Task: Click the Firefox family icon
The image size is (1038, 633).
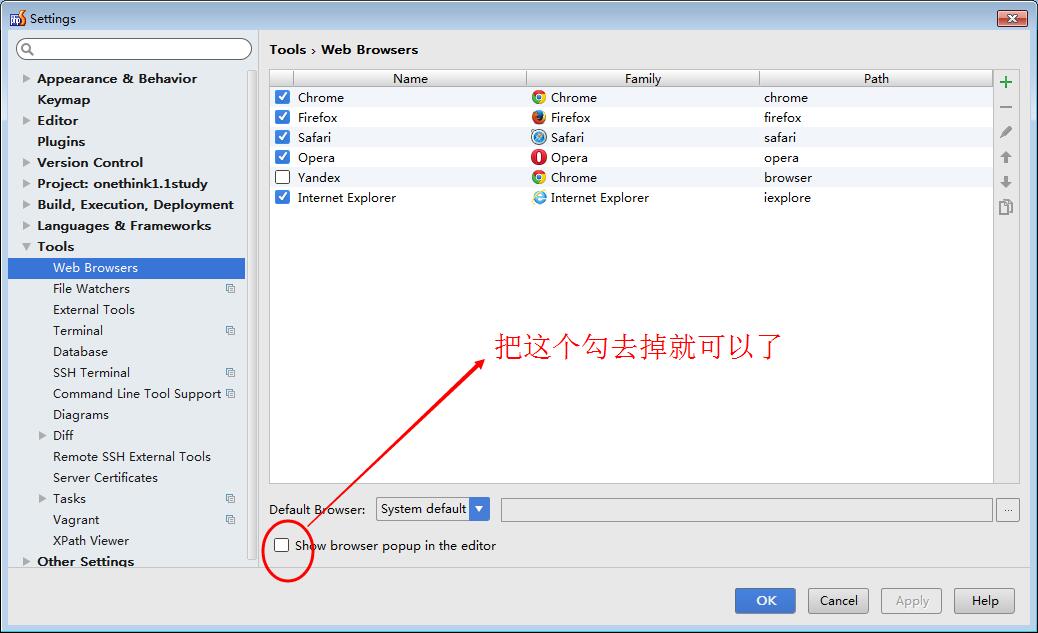Action: 539,117
